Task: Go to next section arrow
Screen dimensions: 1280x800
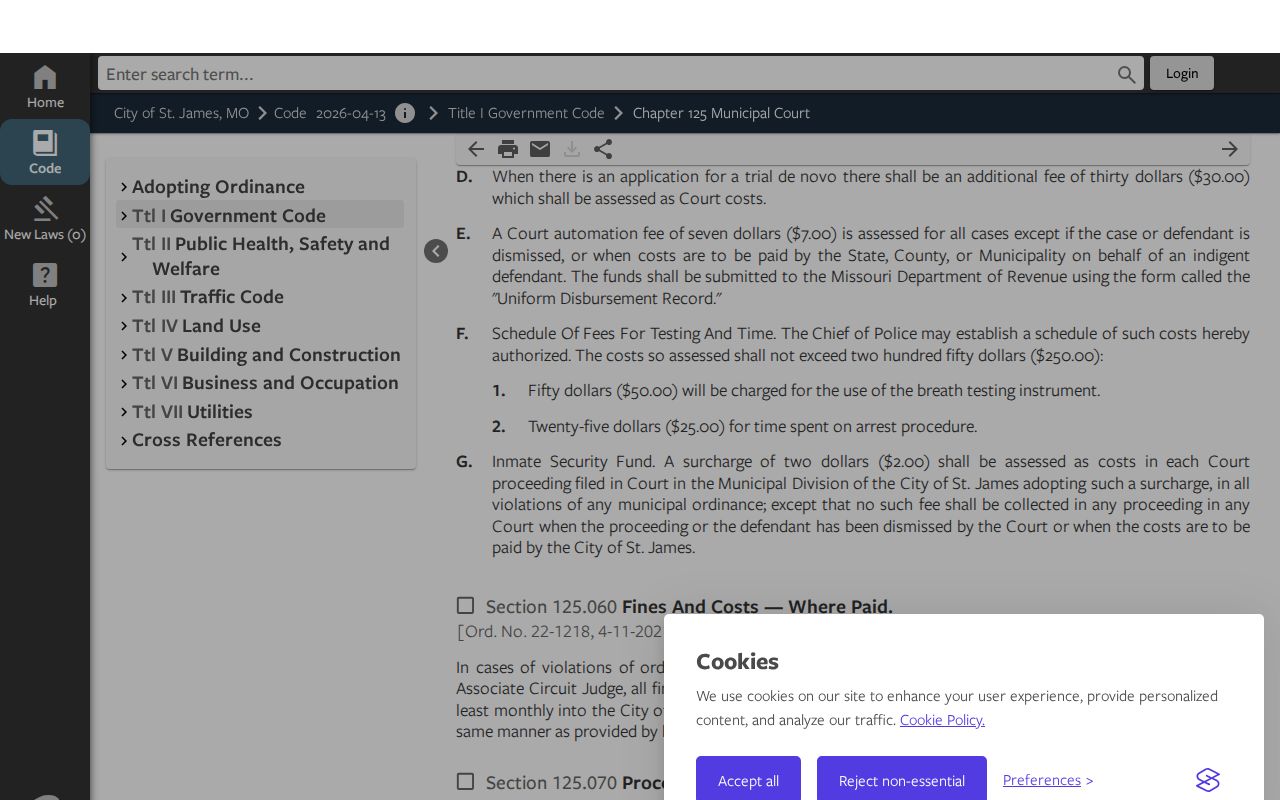Action: pos(1230,149)
